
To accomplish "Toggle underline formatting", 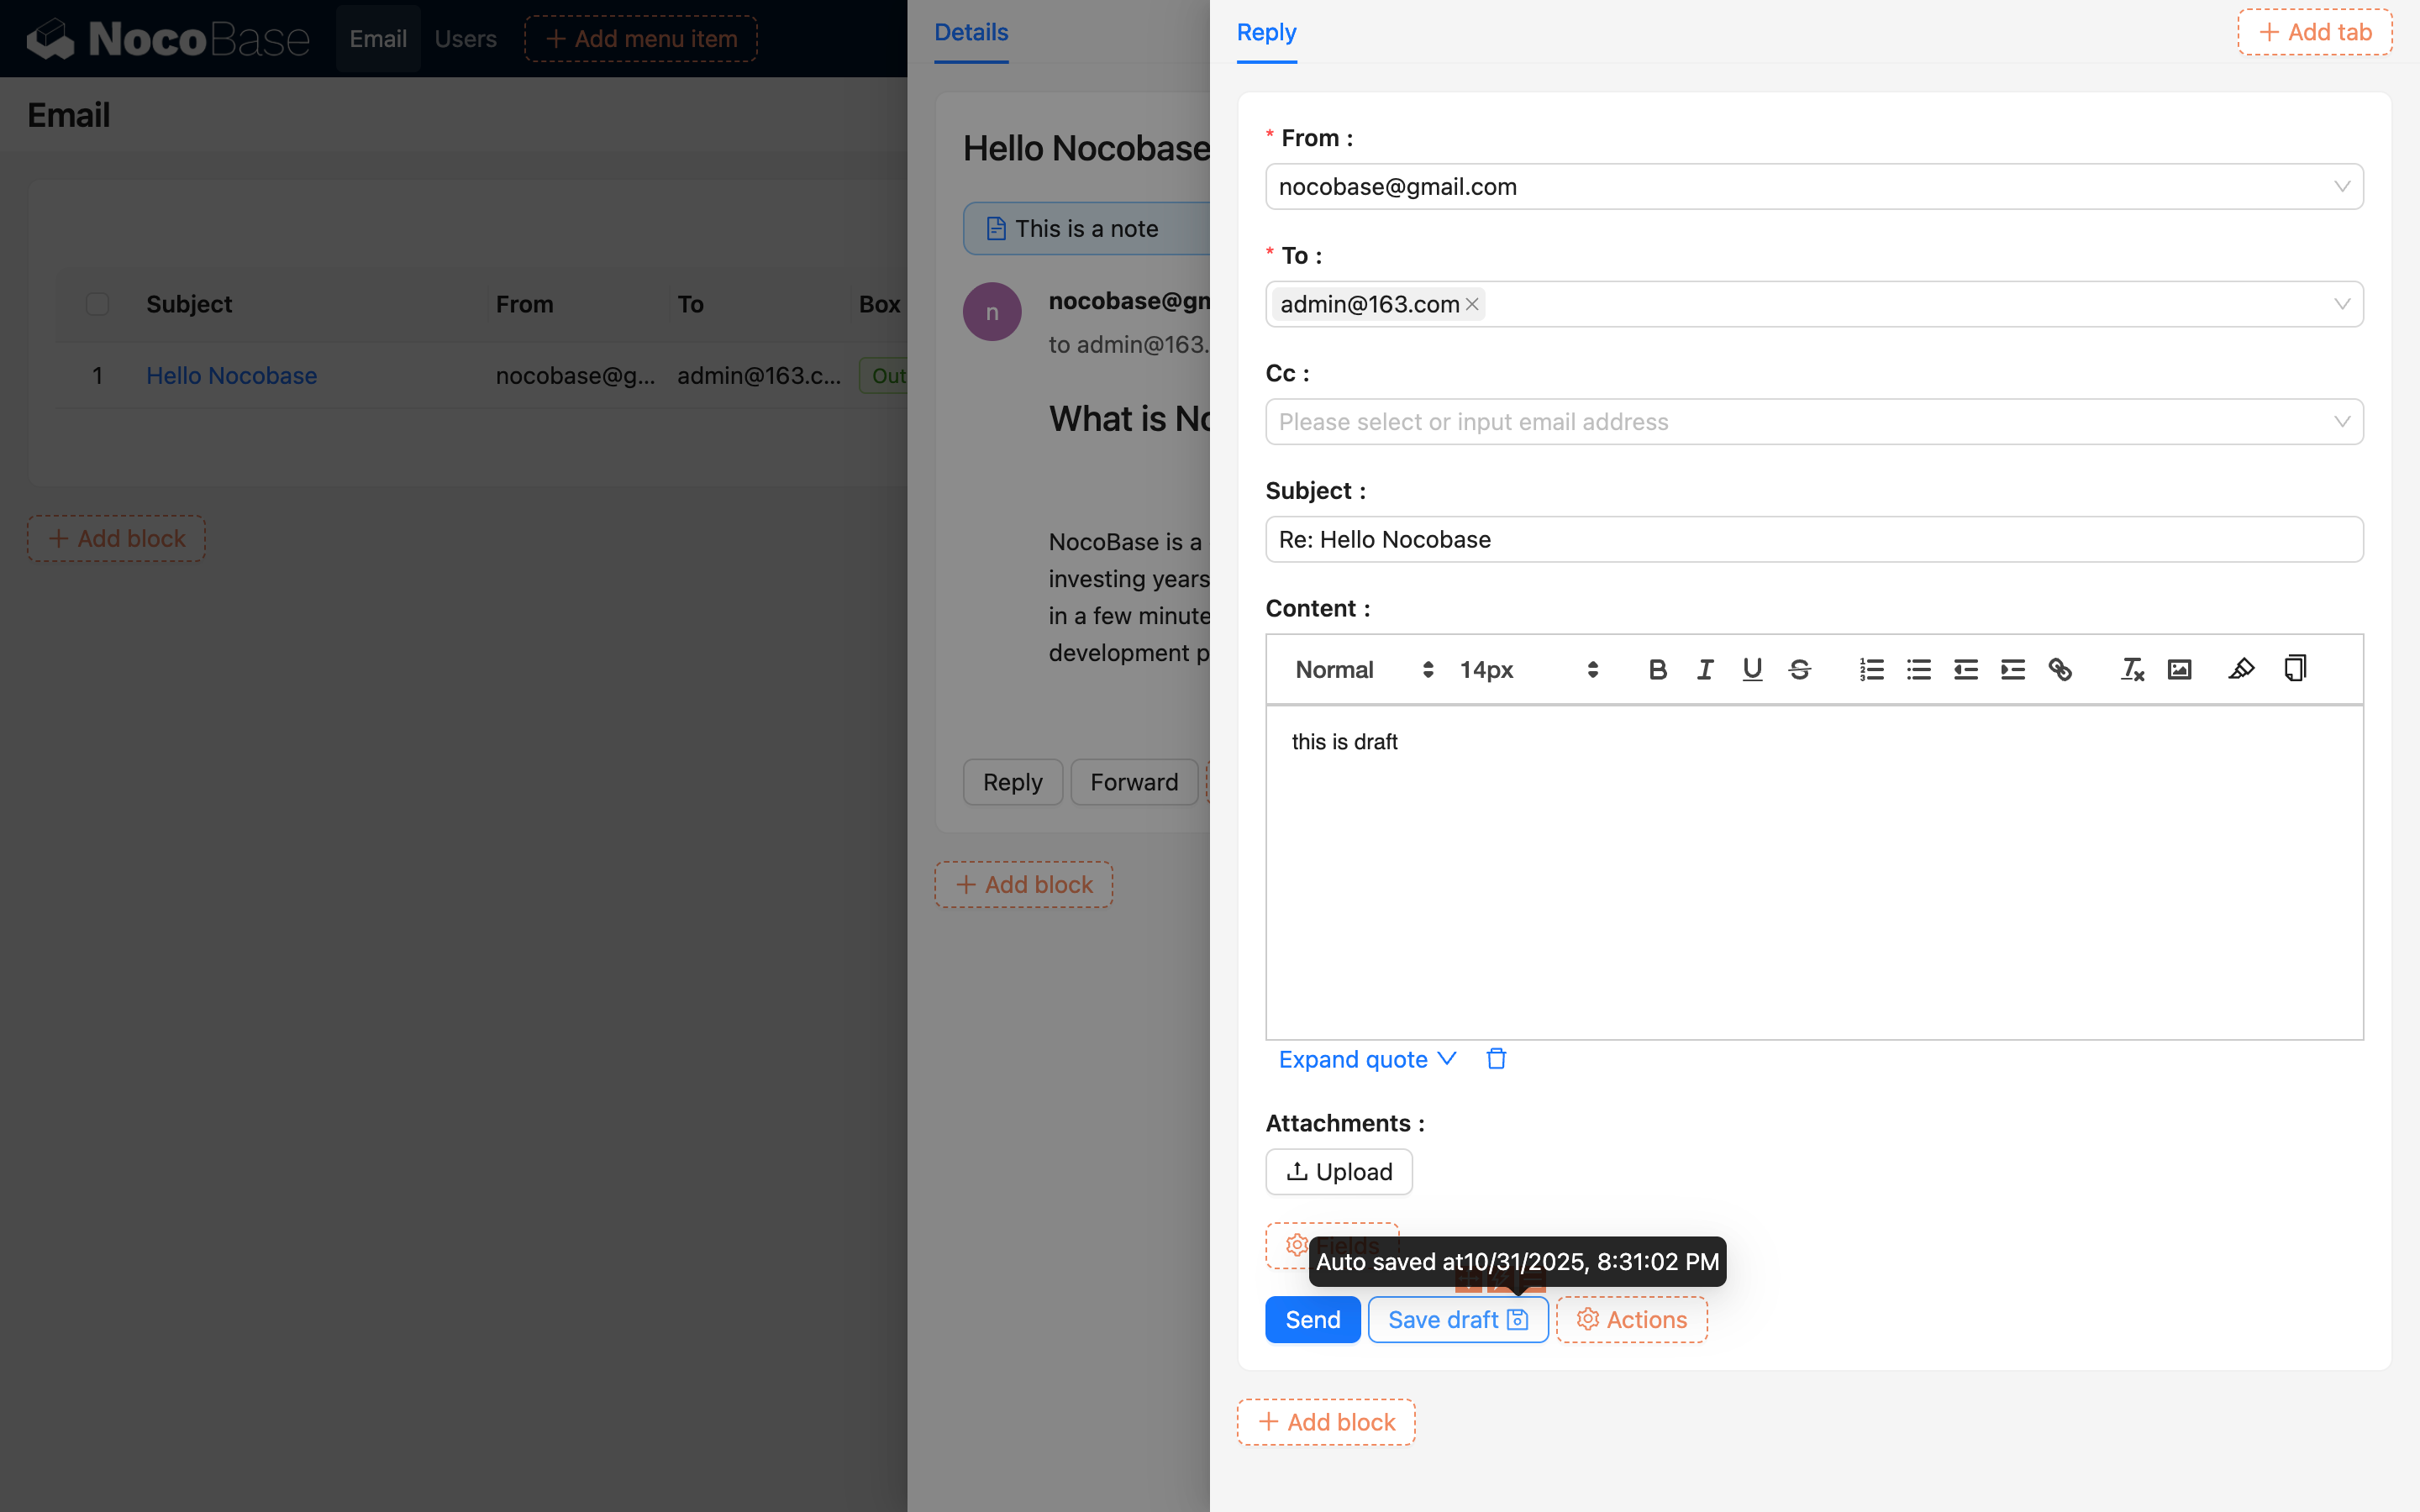I will point(1752,670).
